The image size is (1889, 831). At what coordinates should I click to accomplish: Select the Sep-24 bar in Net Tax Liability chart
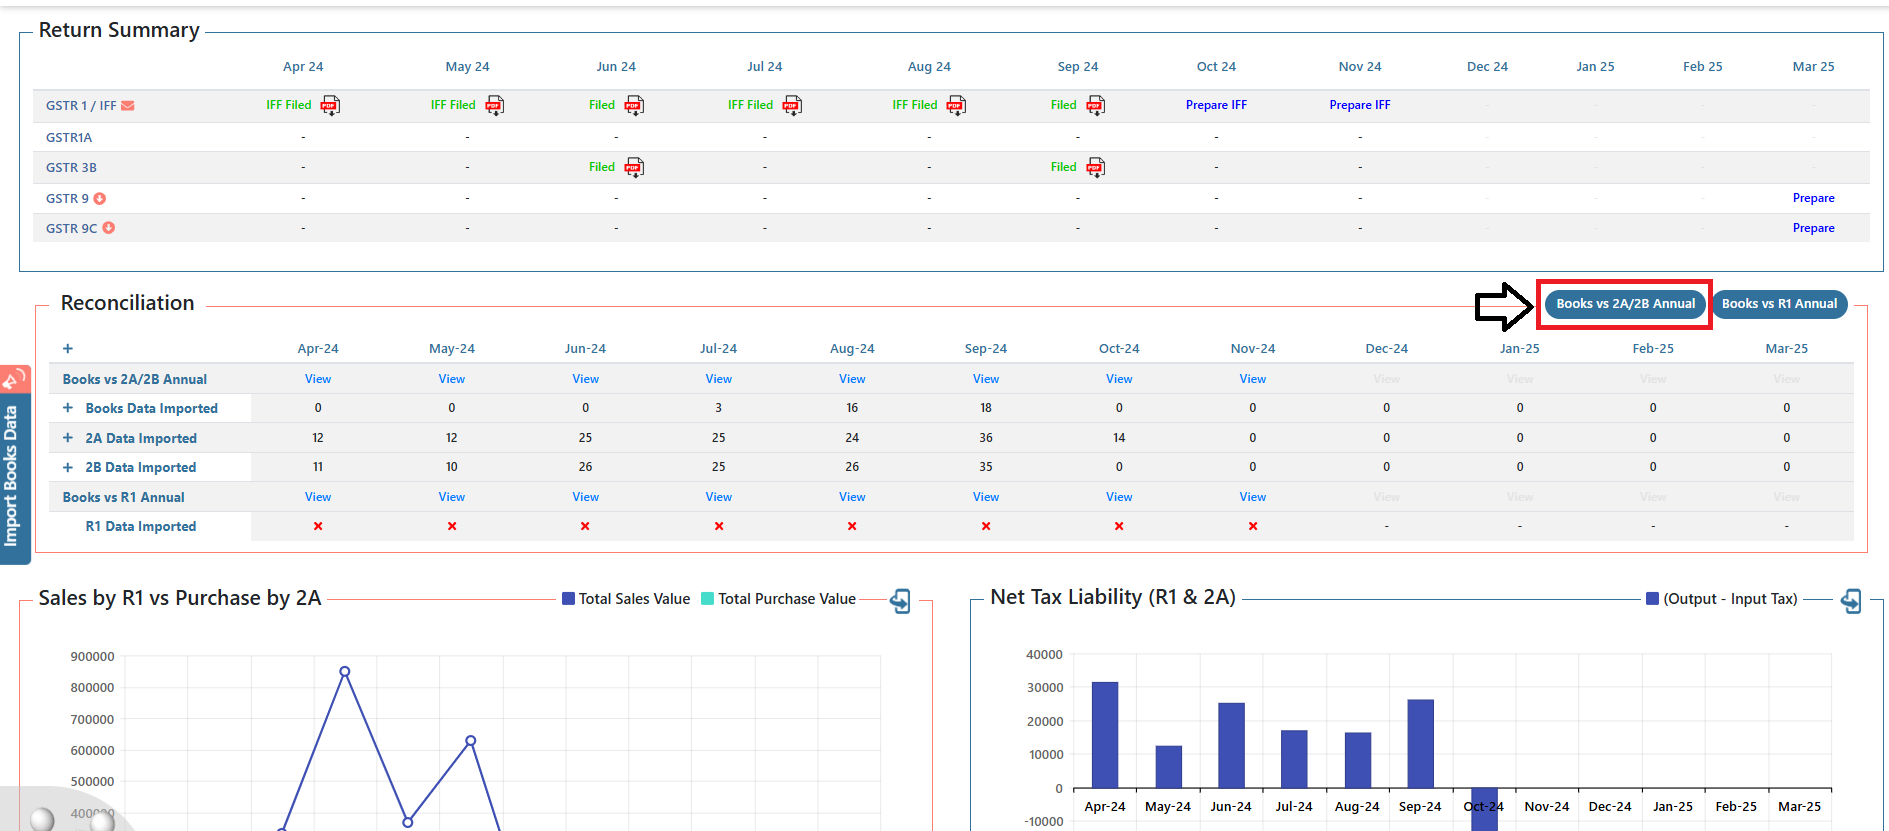(x=1420, y=744)
